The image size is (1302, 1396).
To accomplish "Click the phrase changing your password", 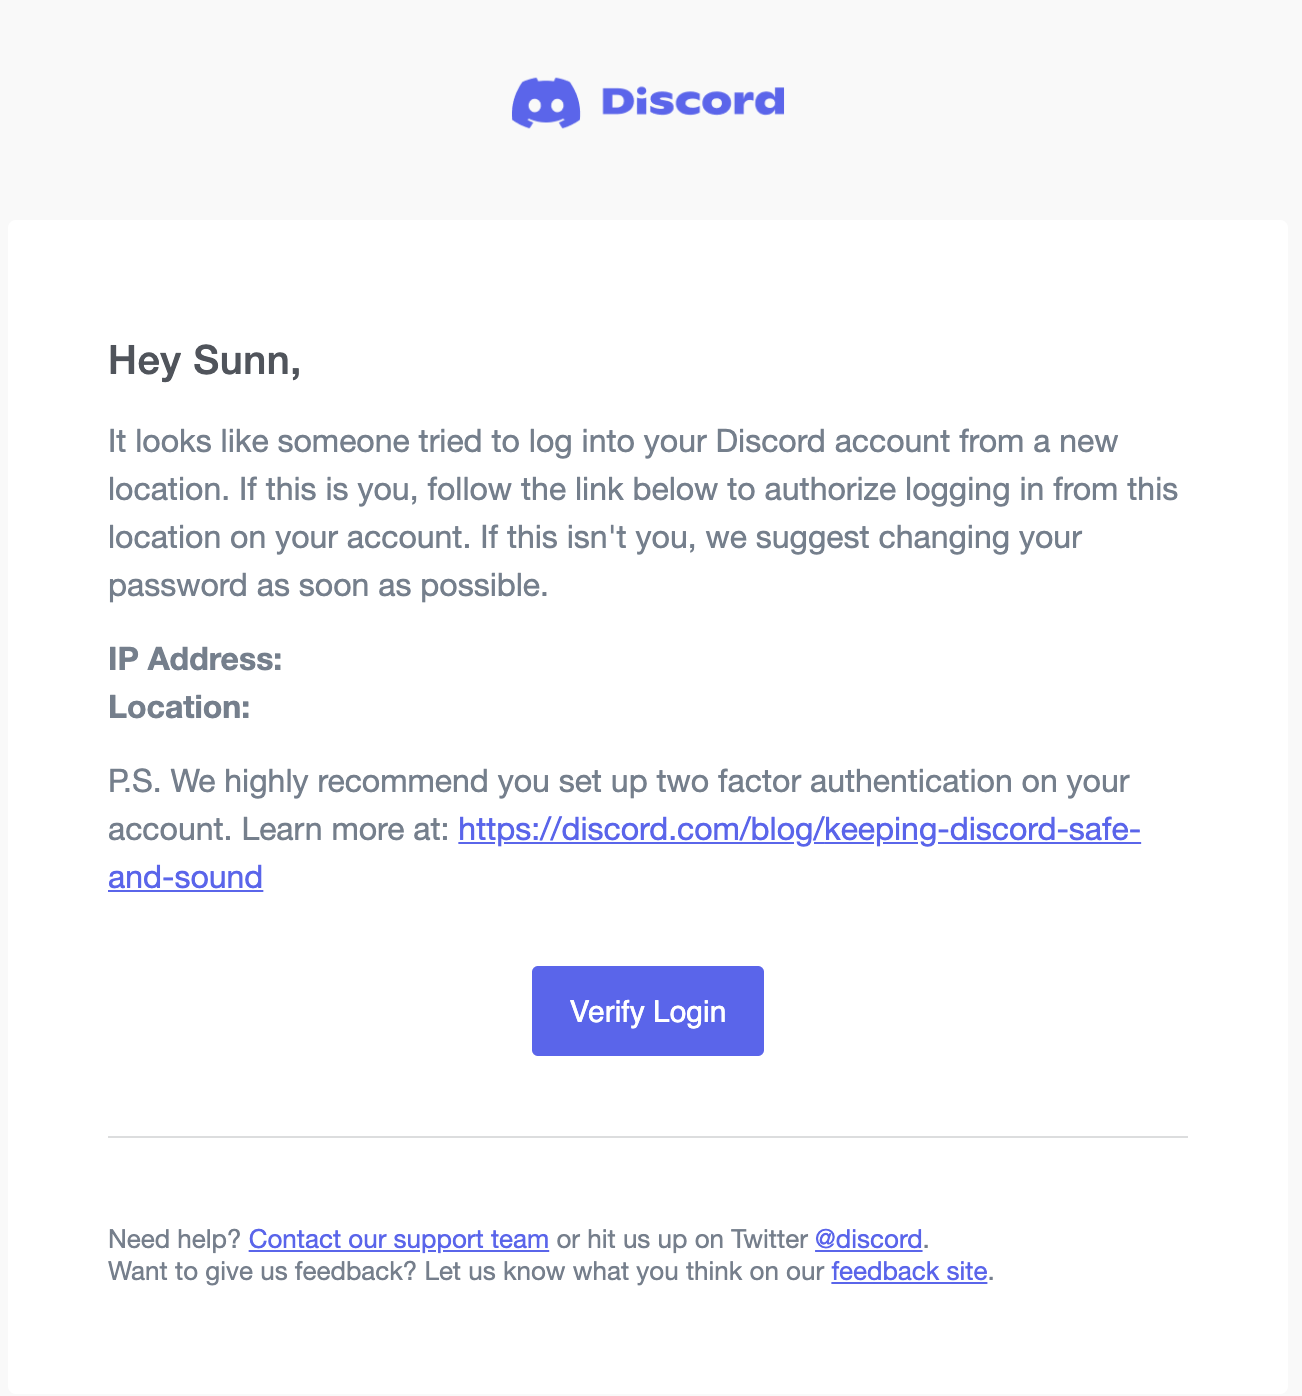I will pyautogui.click(x=960, y=537).
